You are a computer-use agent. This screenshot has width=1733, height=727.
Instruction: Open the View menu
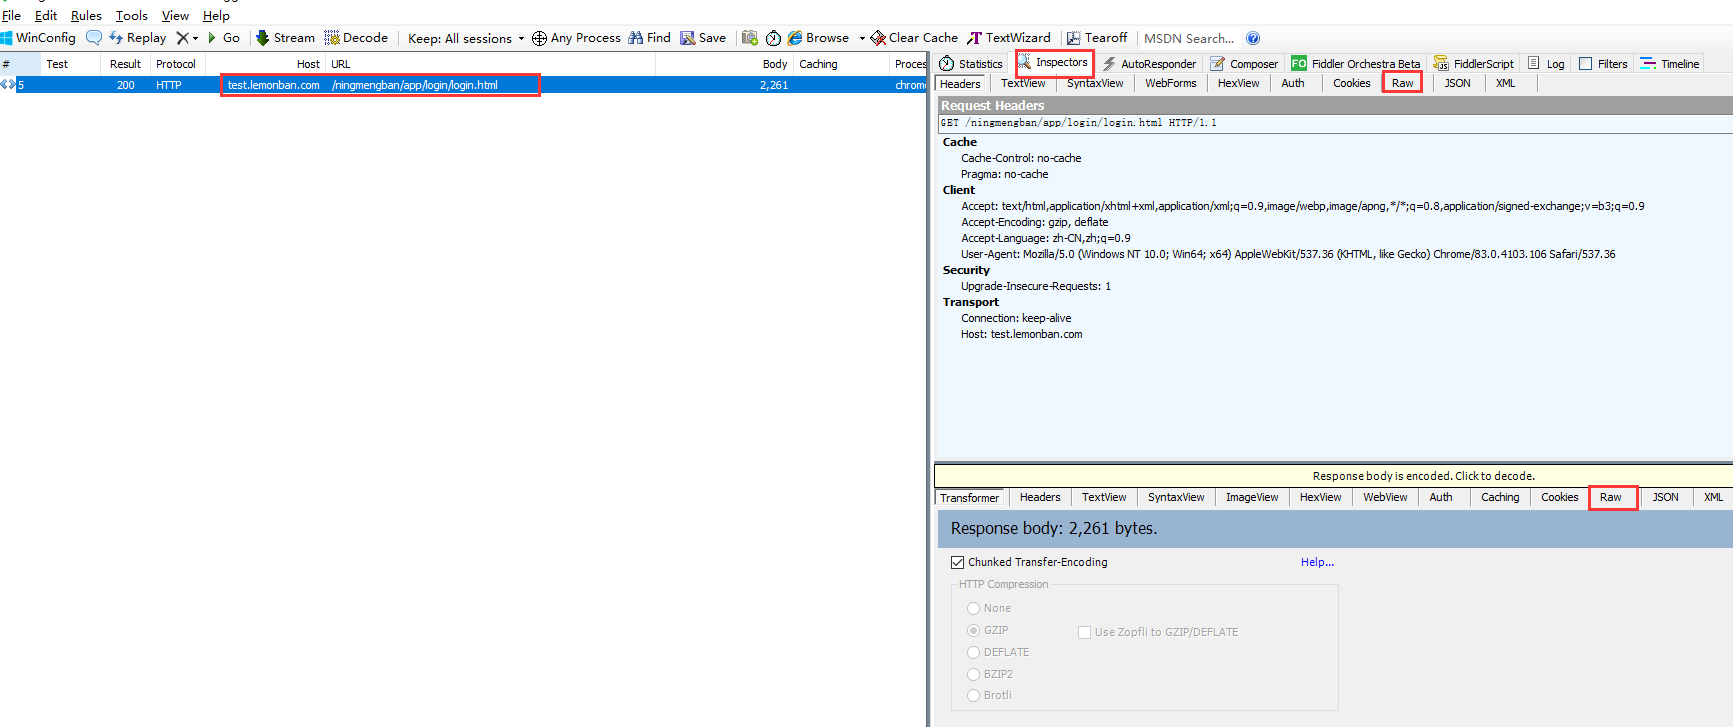click(175, 15)
